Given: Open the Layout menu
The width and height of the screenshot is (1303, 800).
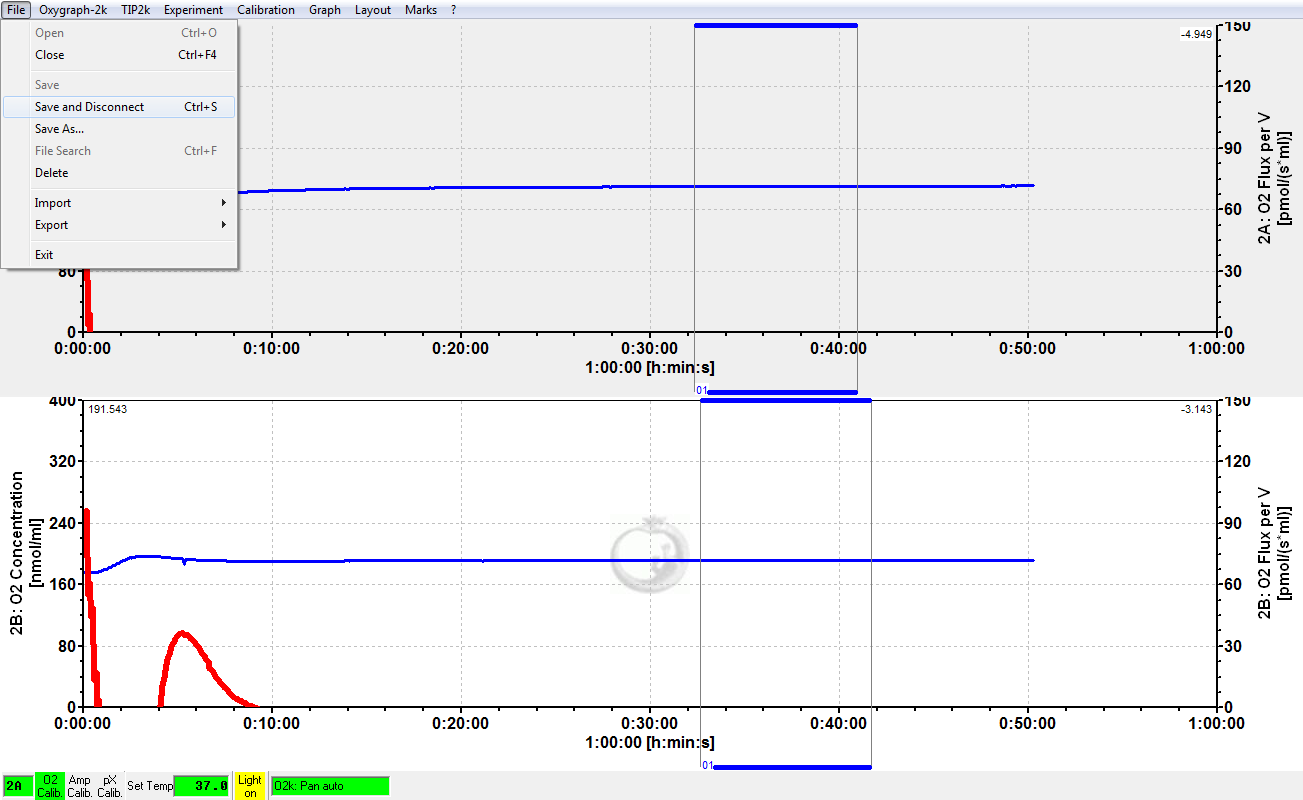Looking at the screenshot, I should point(373,10).
